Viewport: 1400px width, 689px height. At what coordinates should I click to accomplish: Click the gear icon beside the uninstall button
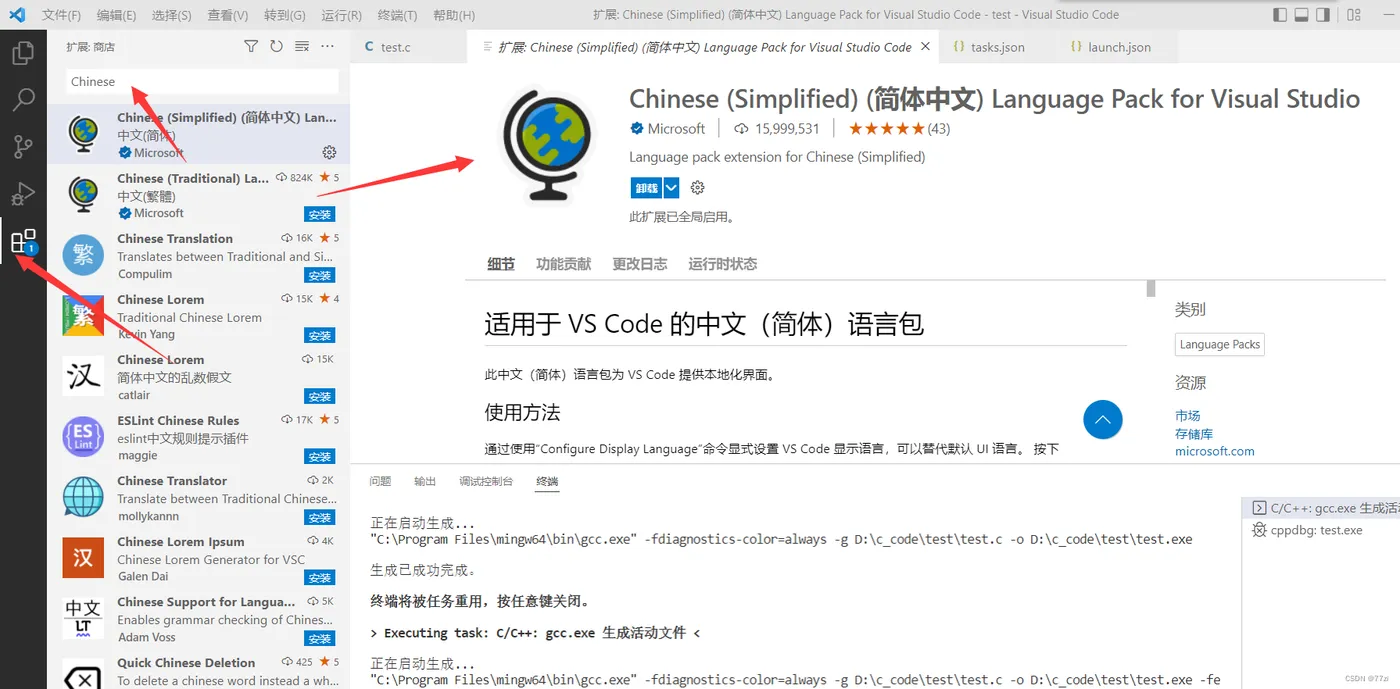tap(698, 187)
